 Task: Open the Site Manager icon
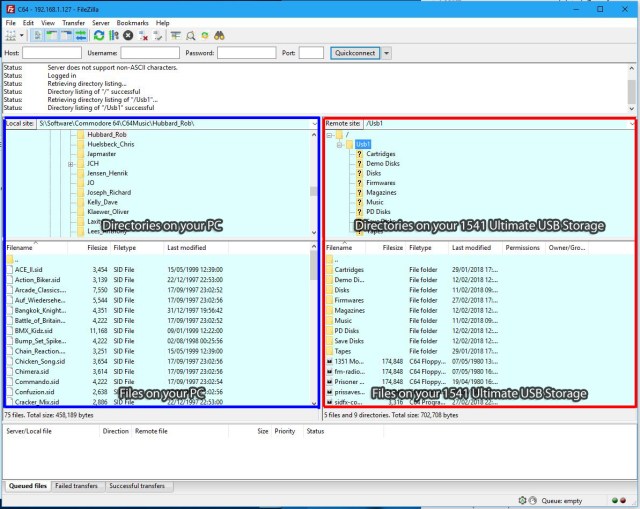click(x=11, y=36)
